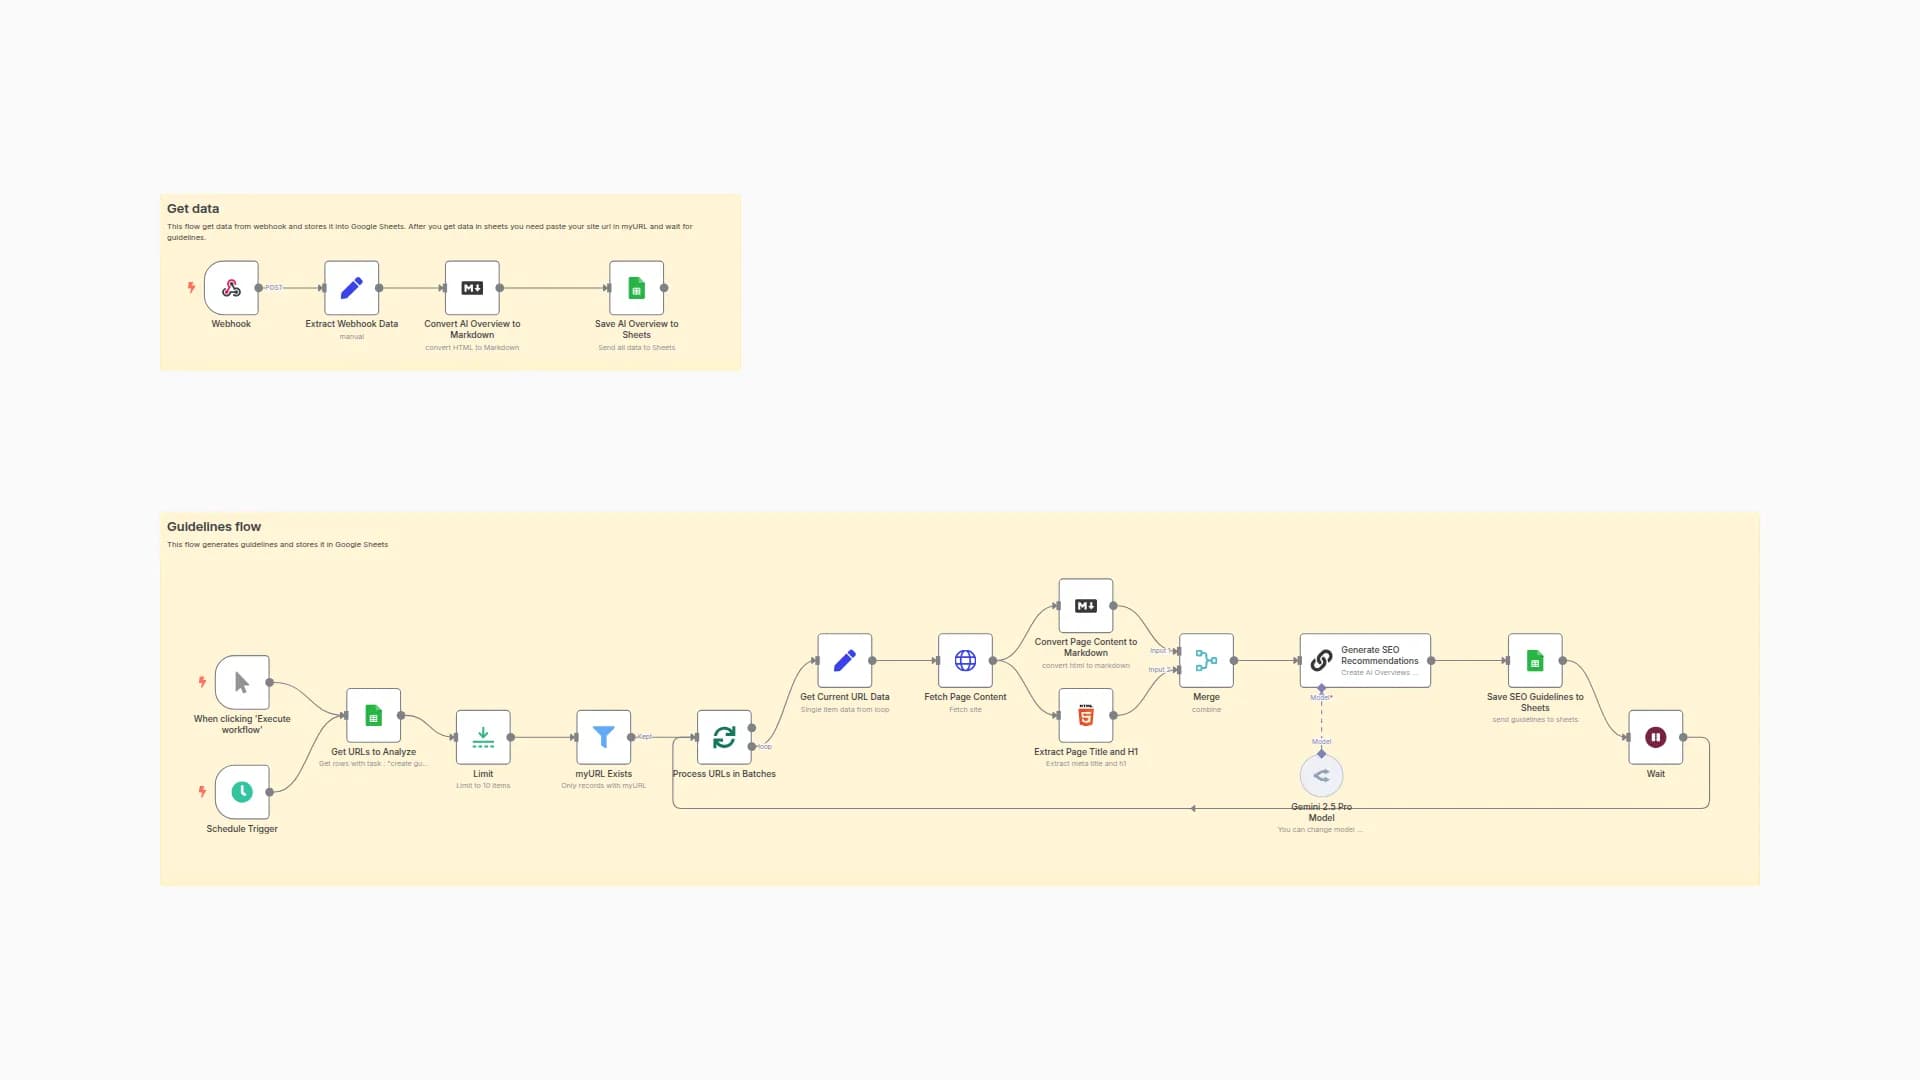Click the Fetch Page Content globe node
The image size is (1920, 1080).
pos(965,660)
